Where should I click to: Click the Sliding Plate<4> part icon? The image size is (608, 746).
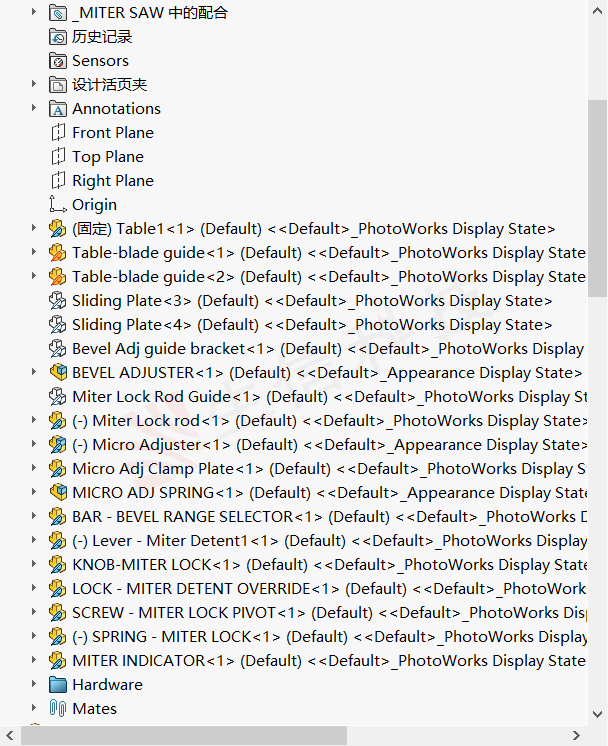(x=58, y=324)
